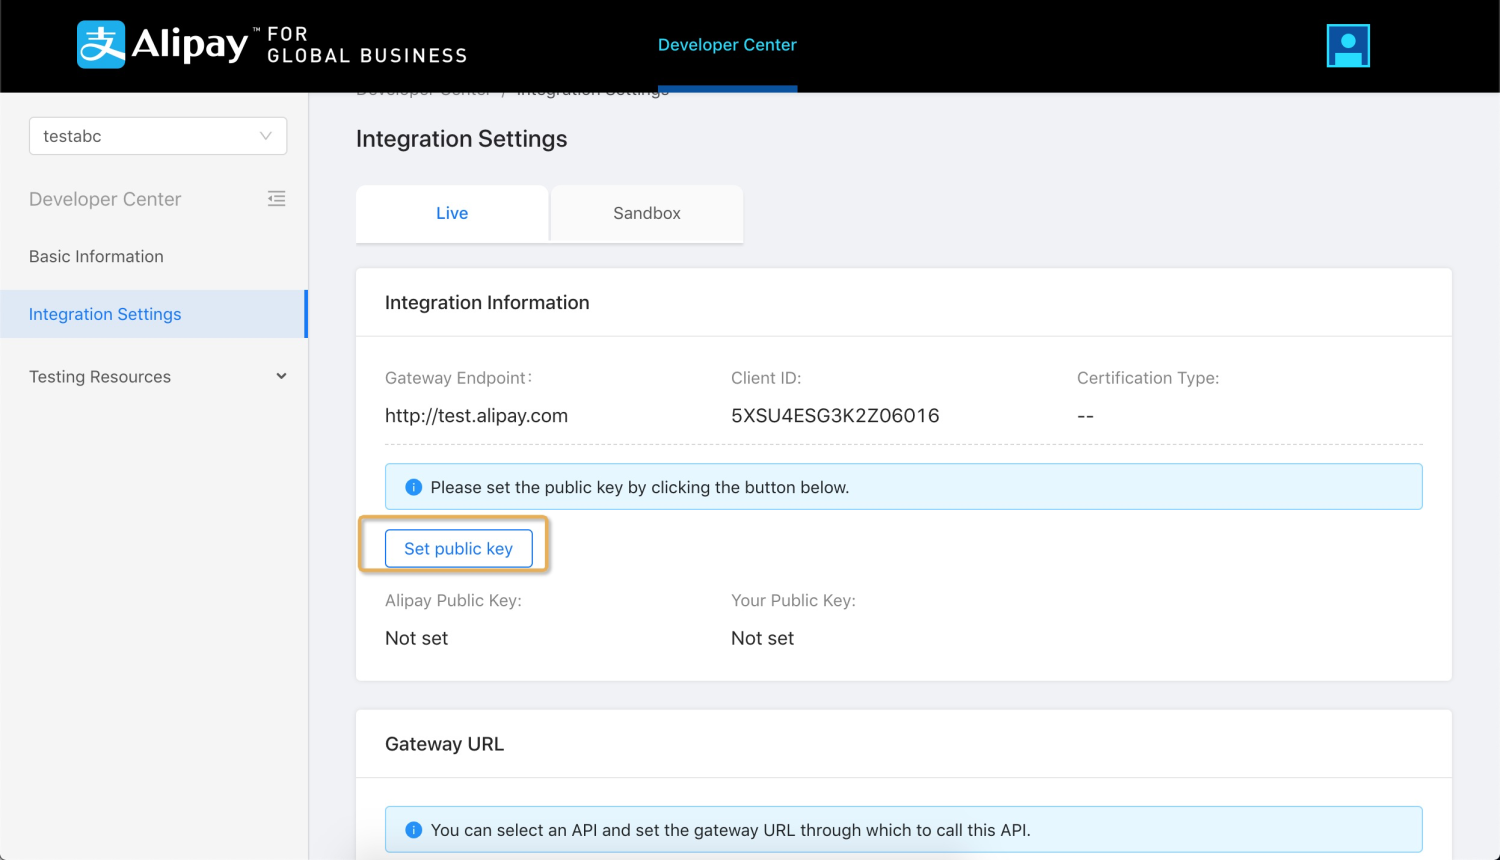
Task: Click the Client ID value 5XSU4ESG3K2Z06016
Action: 835,416
